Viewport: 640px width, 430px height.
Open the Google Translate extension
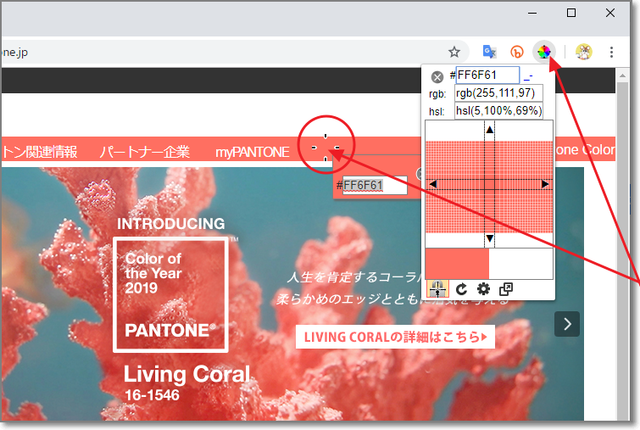click(490, 52)
